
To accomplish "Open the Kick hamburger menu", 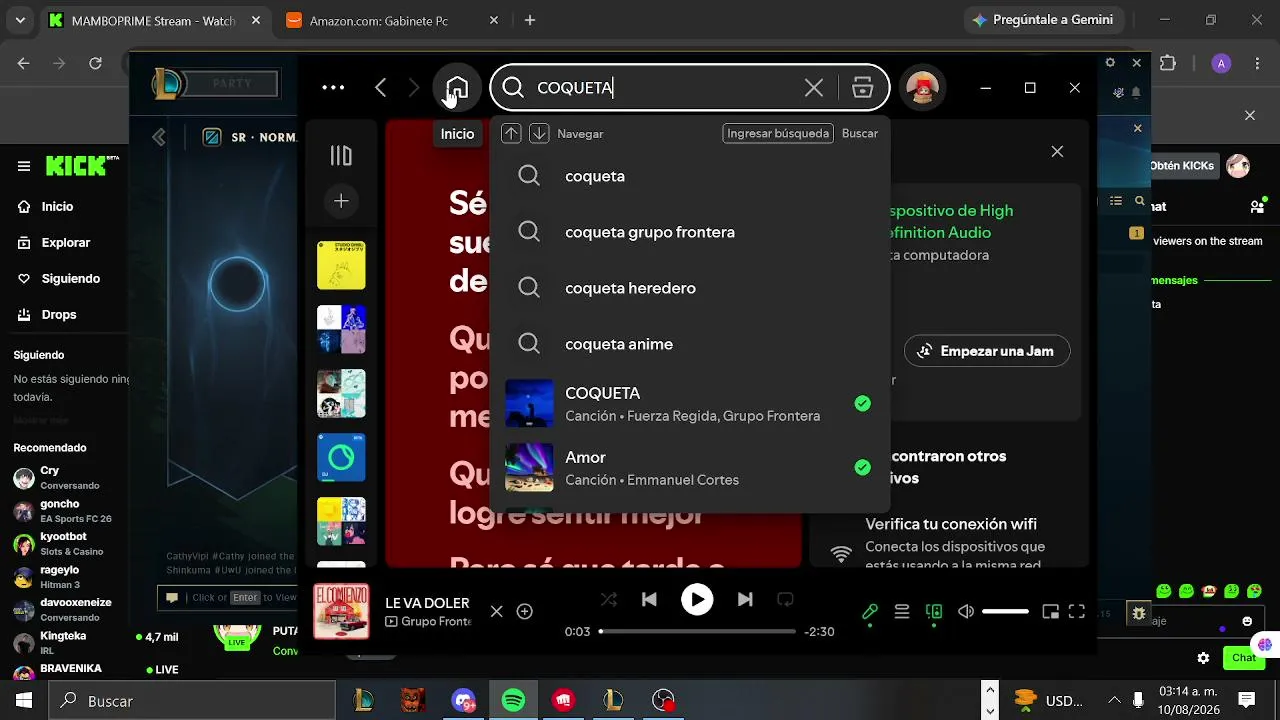I will tap(24, 166).
